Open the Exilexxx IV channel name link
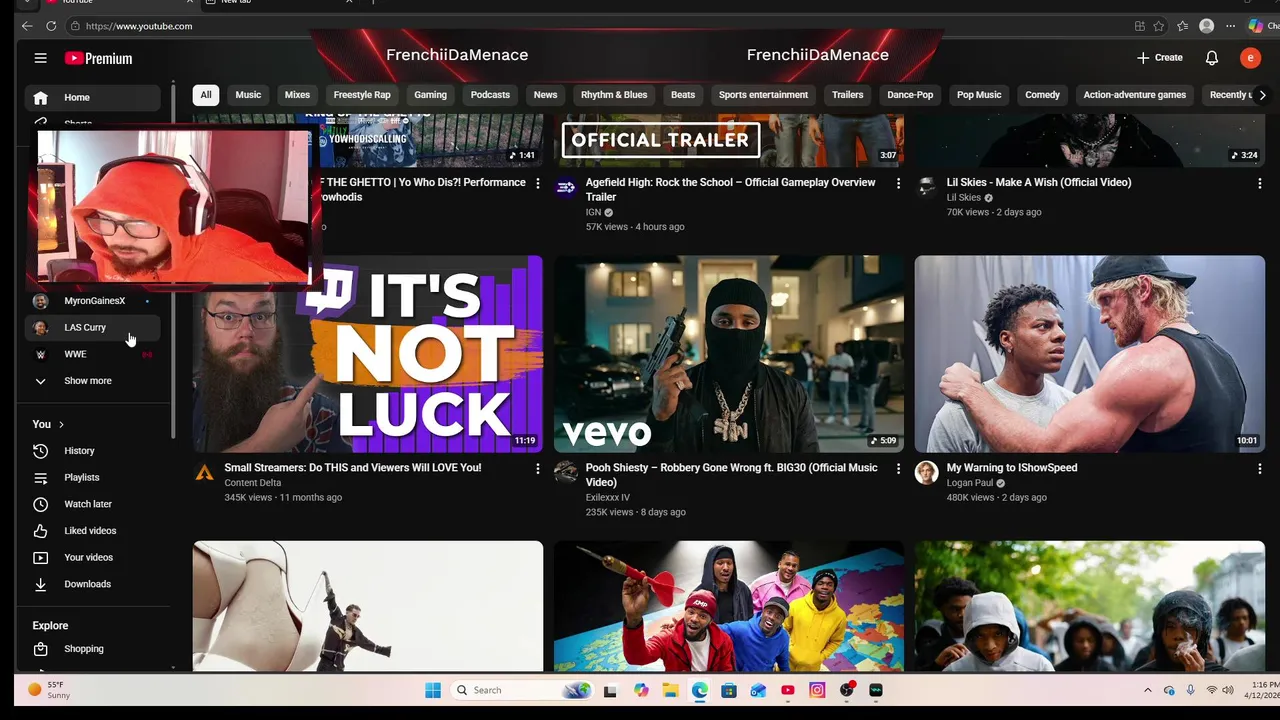Screen dimensions: 1280x720 pyautogui.click(x=608, y=498)
